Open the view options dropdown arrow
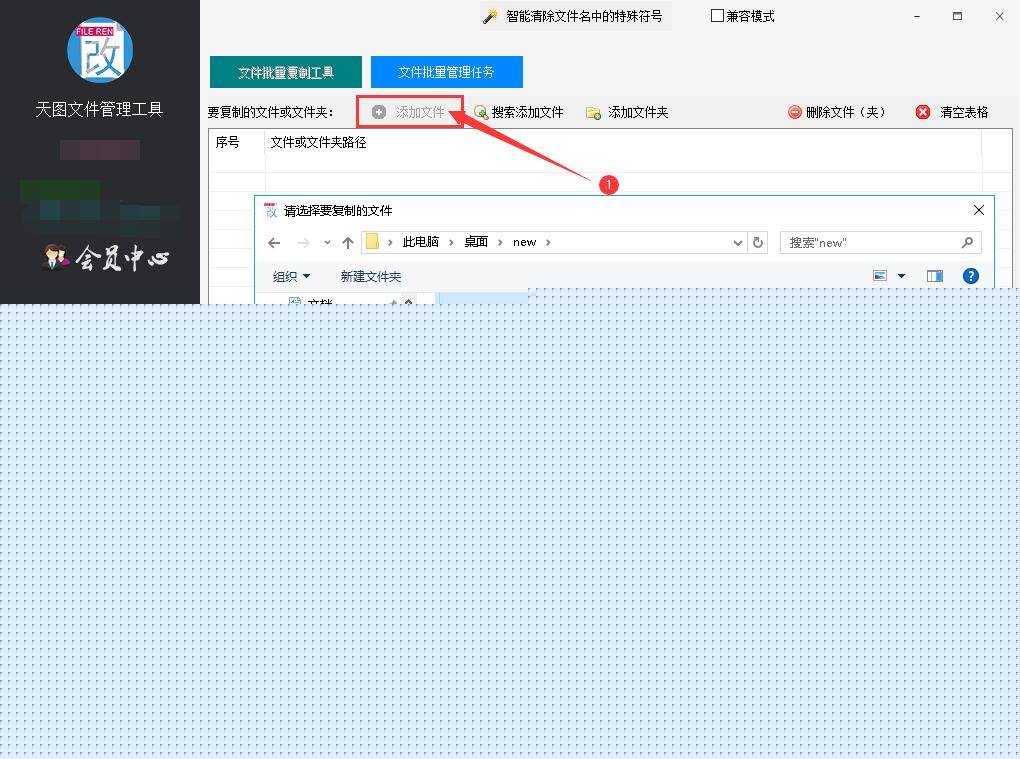1020x759 pixels. [902, 276]
